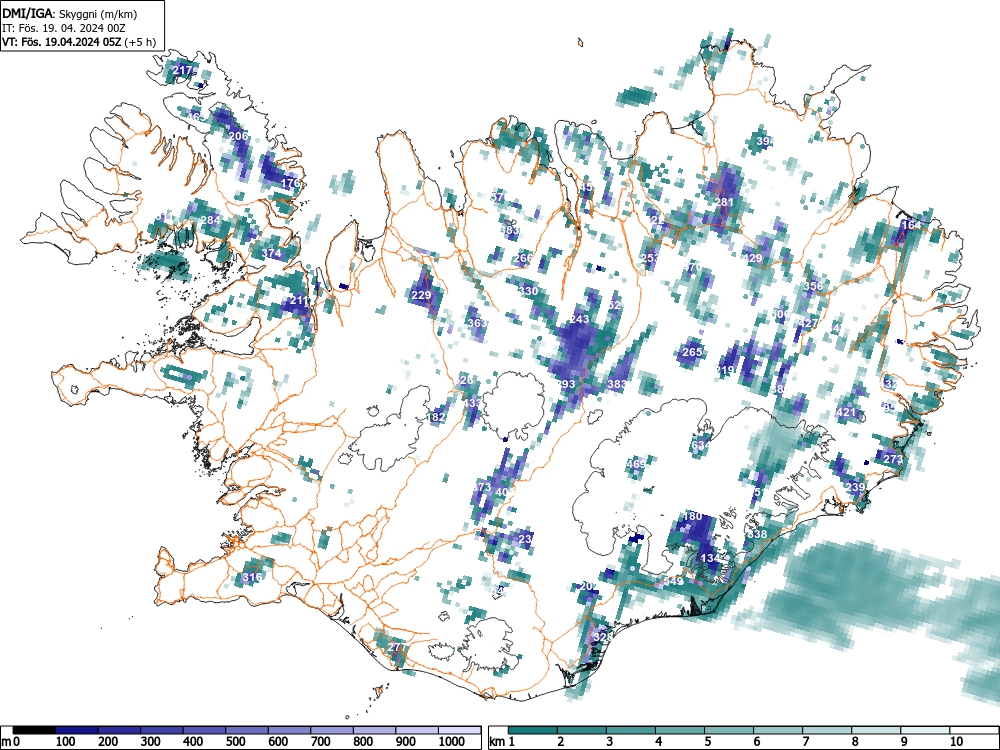Screen dimensions: 1000x750
Task: Click the 400–500 m purple legend swatch
Action: (205, 730)
